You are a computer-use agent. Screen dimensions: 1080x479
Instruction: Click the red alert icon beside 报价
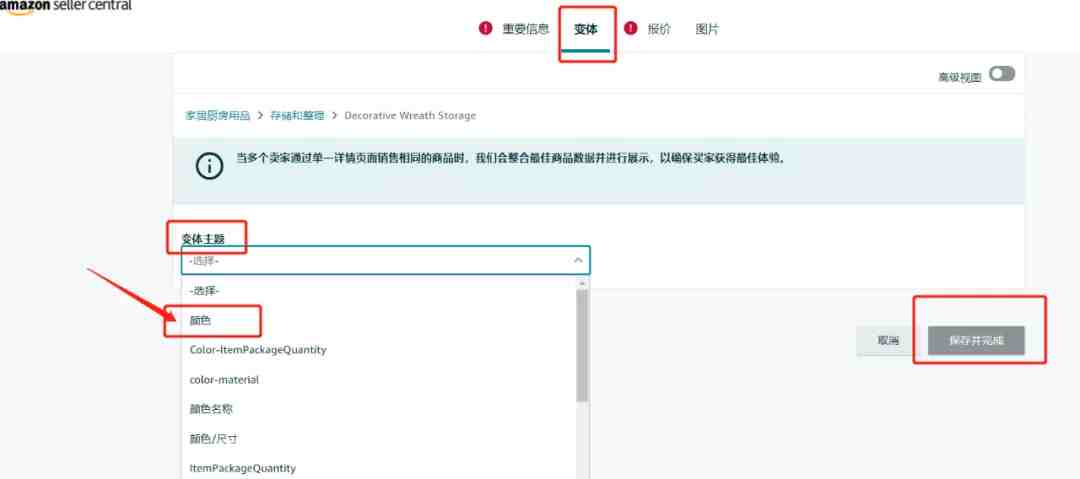coord(630,28)
